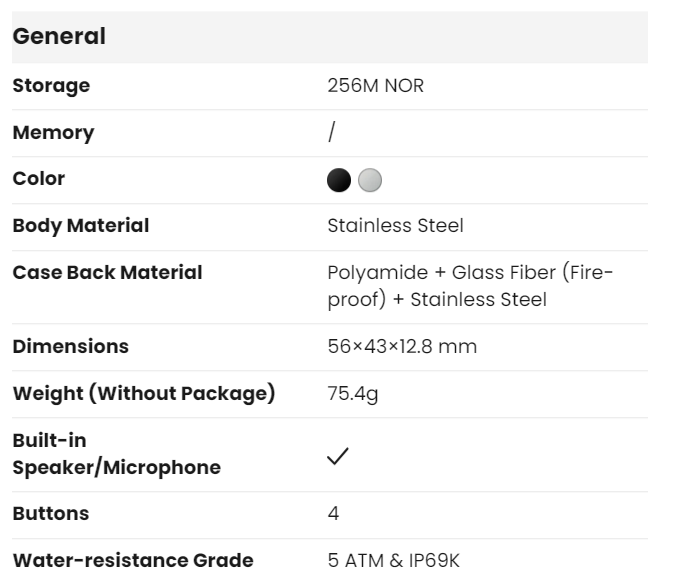Click the Stainless Steel body material value
Viewport: 700px width, 583px height.
click(x=395, y=225)
